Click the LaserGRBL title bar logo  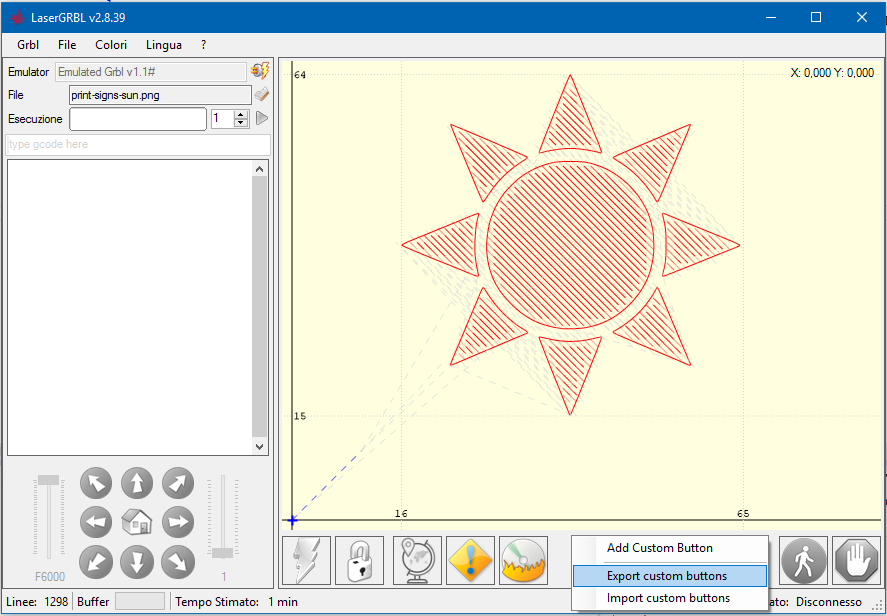18,18
